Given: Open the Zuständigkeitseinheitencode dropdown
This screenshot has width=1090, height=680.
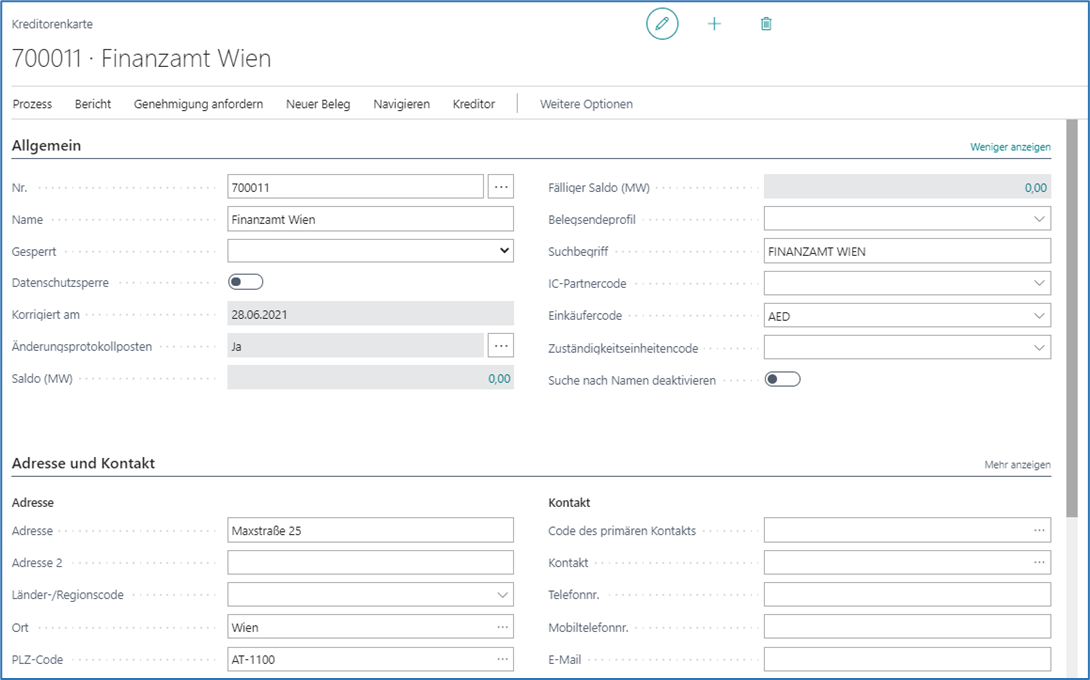Looking at the screenshot, I should coord(1039,348).
